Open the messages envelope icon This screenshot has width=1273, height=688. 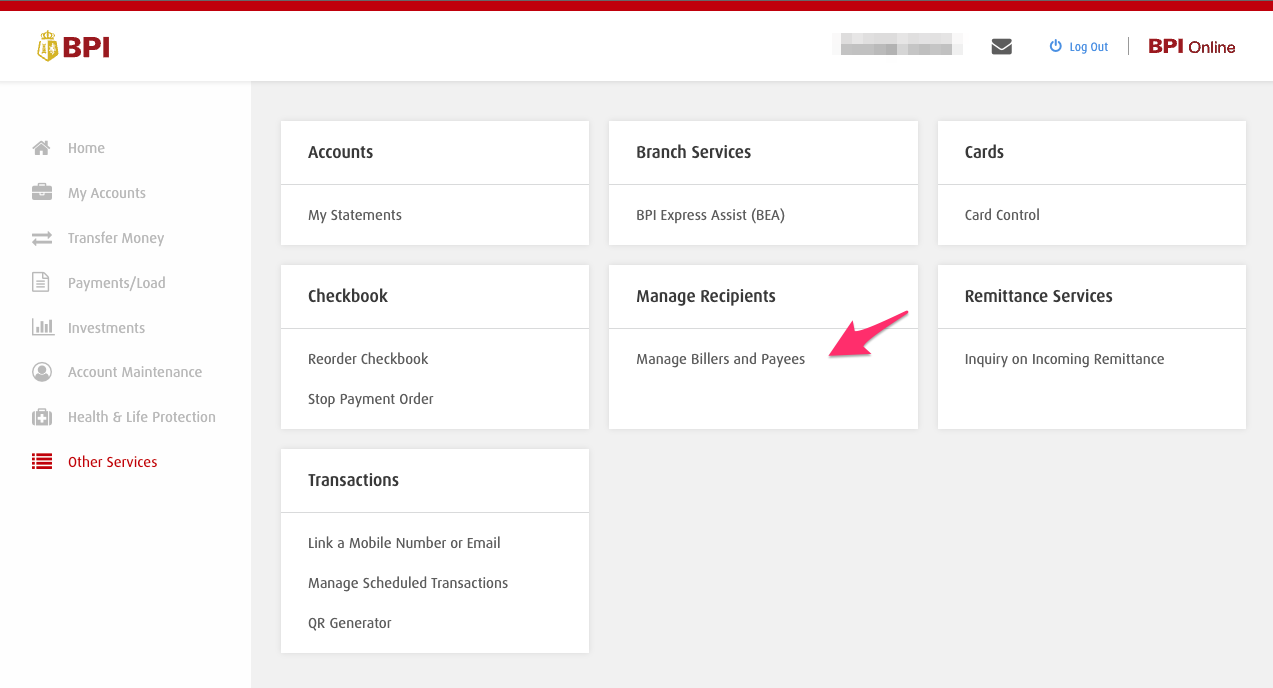[1001, 46]
